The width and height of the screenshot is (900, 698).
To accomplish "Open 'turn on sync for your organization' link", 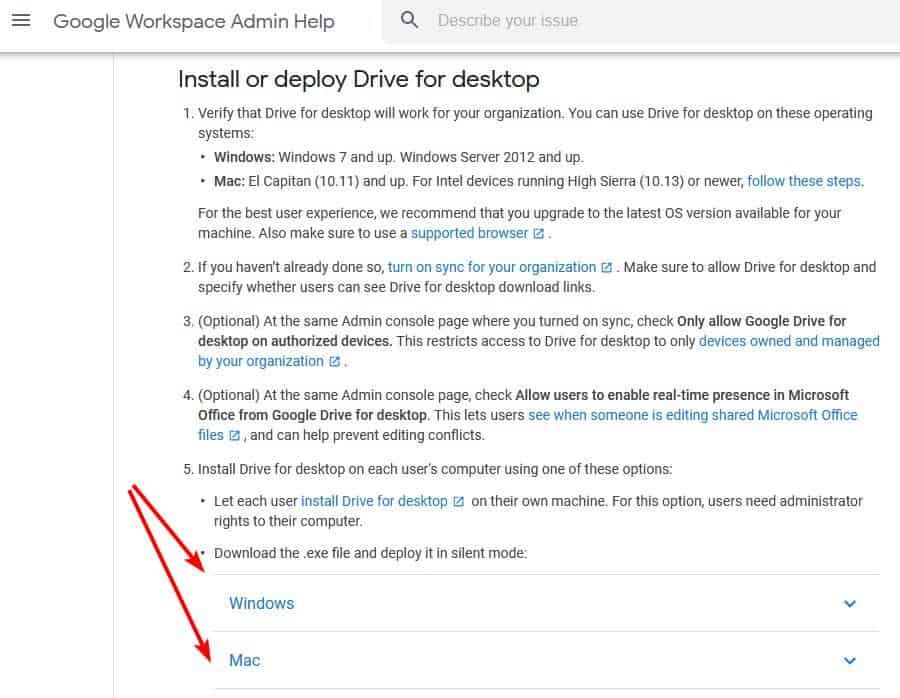I will tap(492, 267).
